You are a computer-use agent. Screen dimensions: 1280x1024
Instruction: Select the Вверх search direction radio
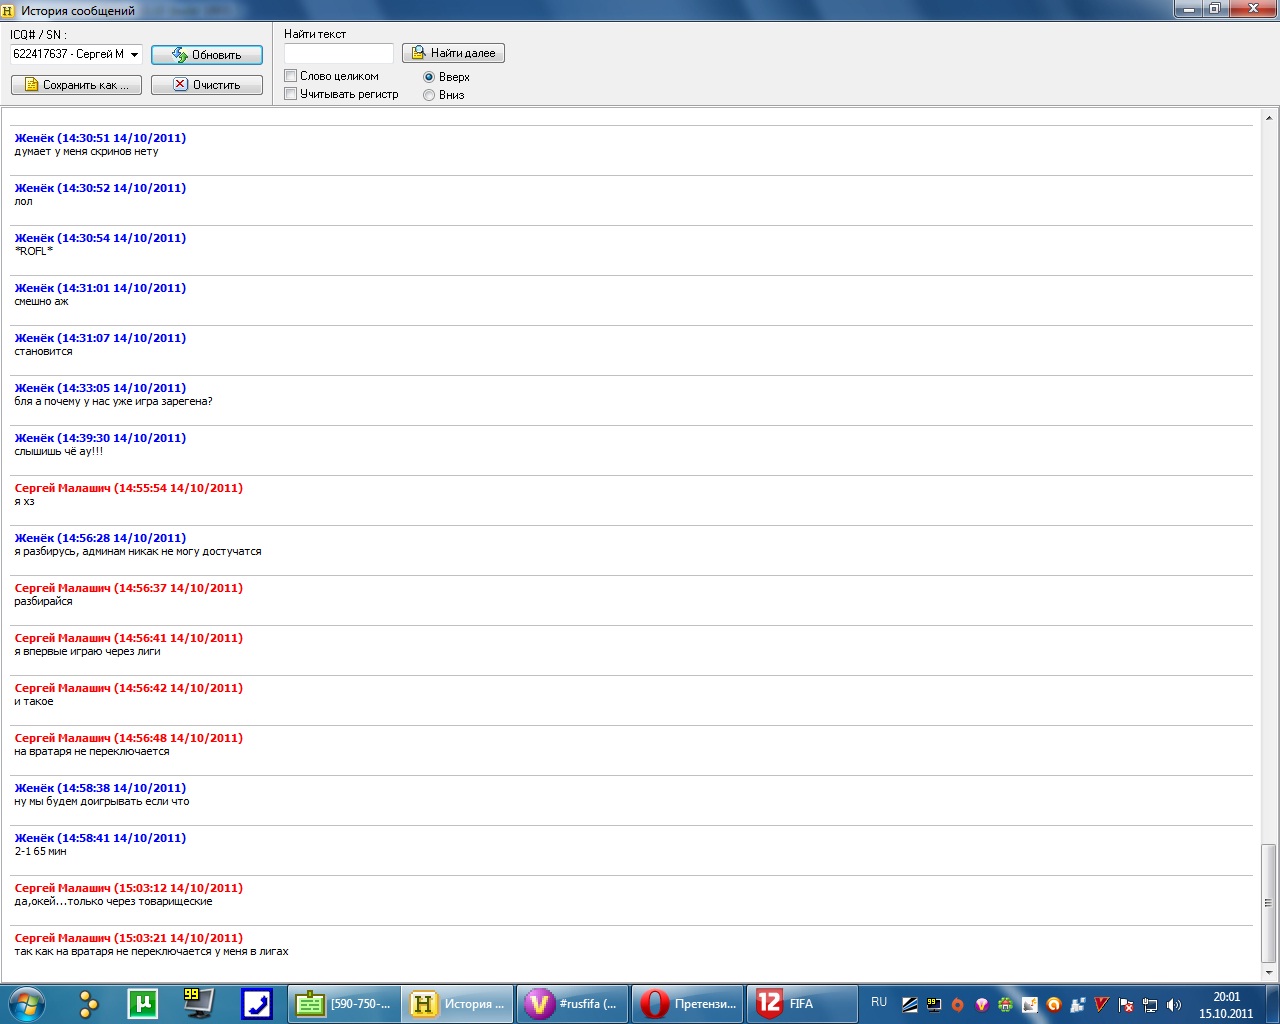pos(429,77)
